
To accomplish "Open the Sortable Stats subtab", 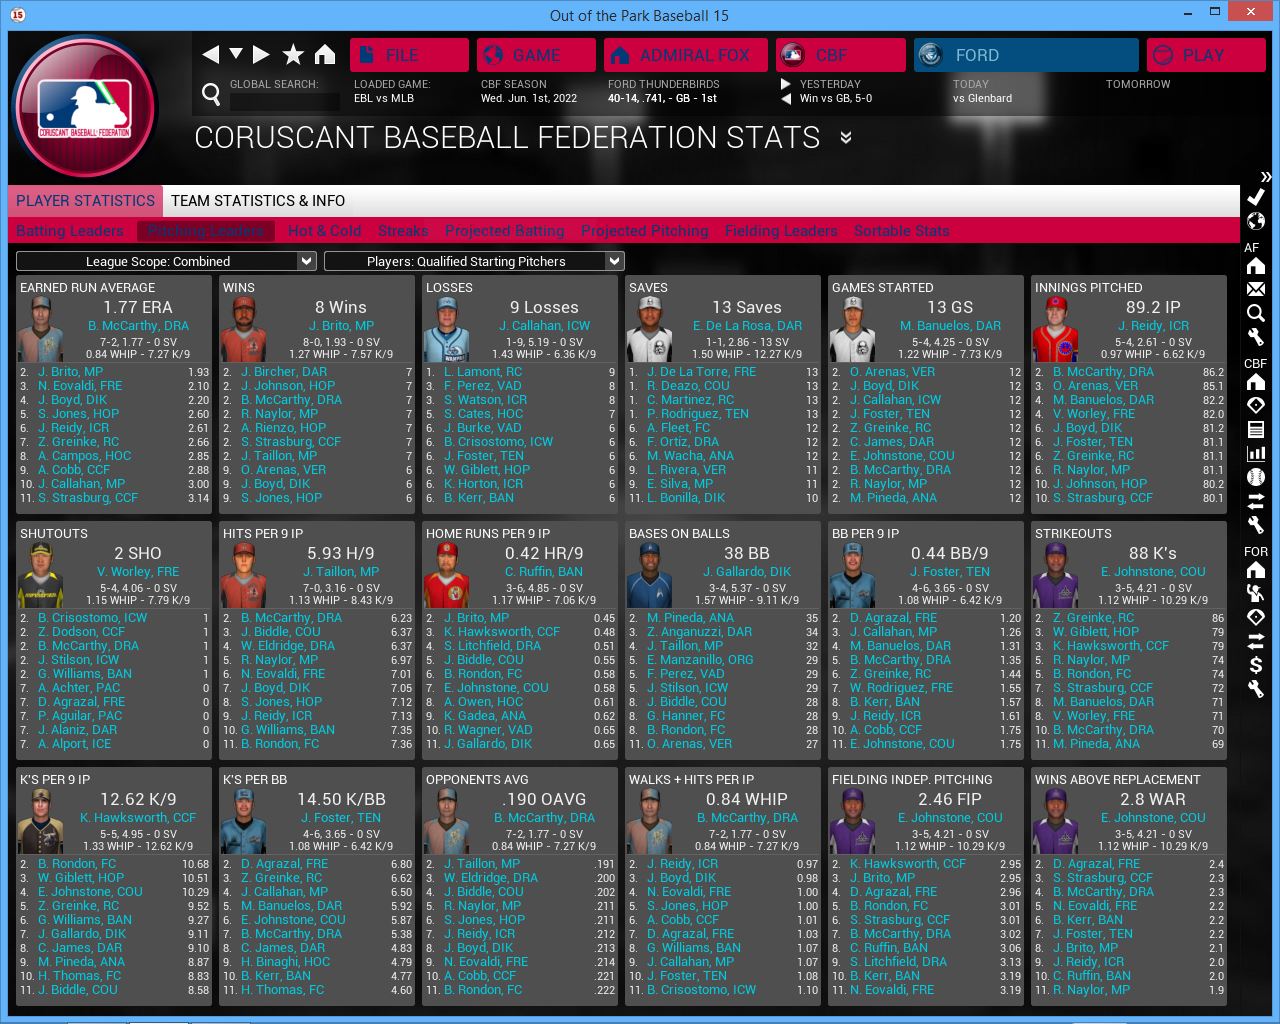I will [x=902, y=231].
